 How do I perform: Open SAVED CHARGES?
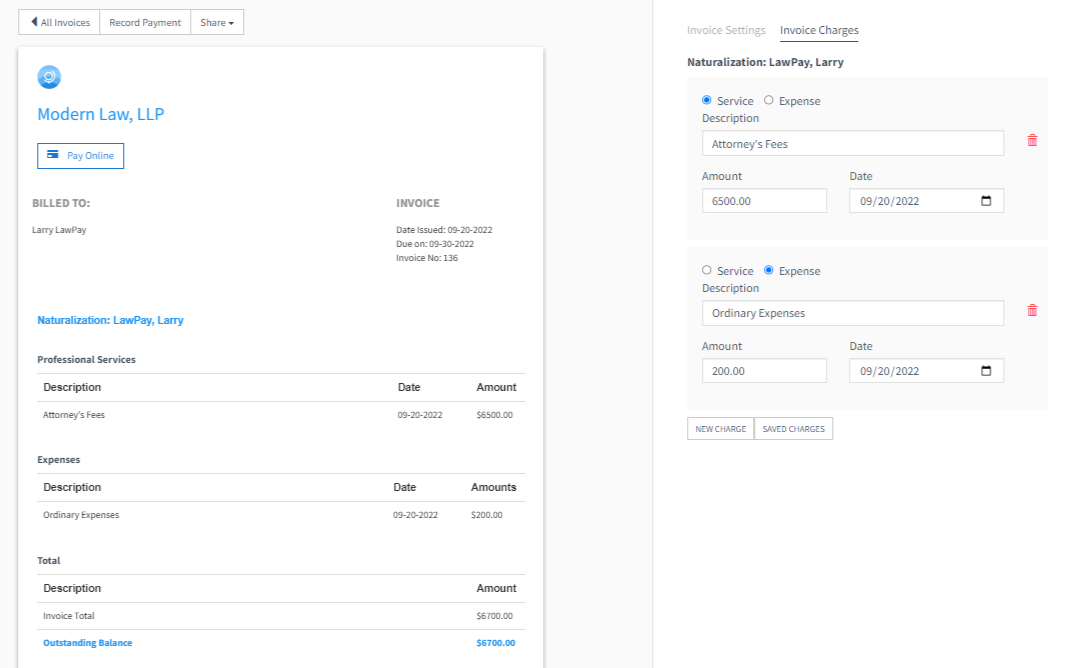[793, 428]
